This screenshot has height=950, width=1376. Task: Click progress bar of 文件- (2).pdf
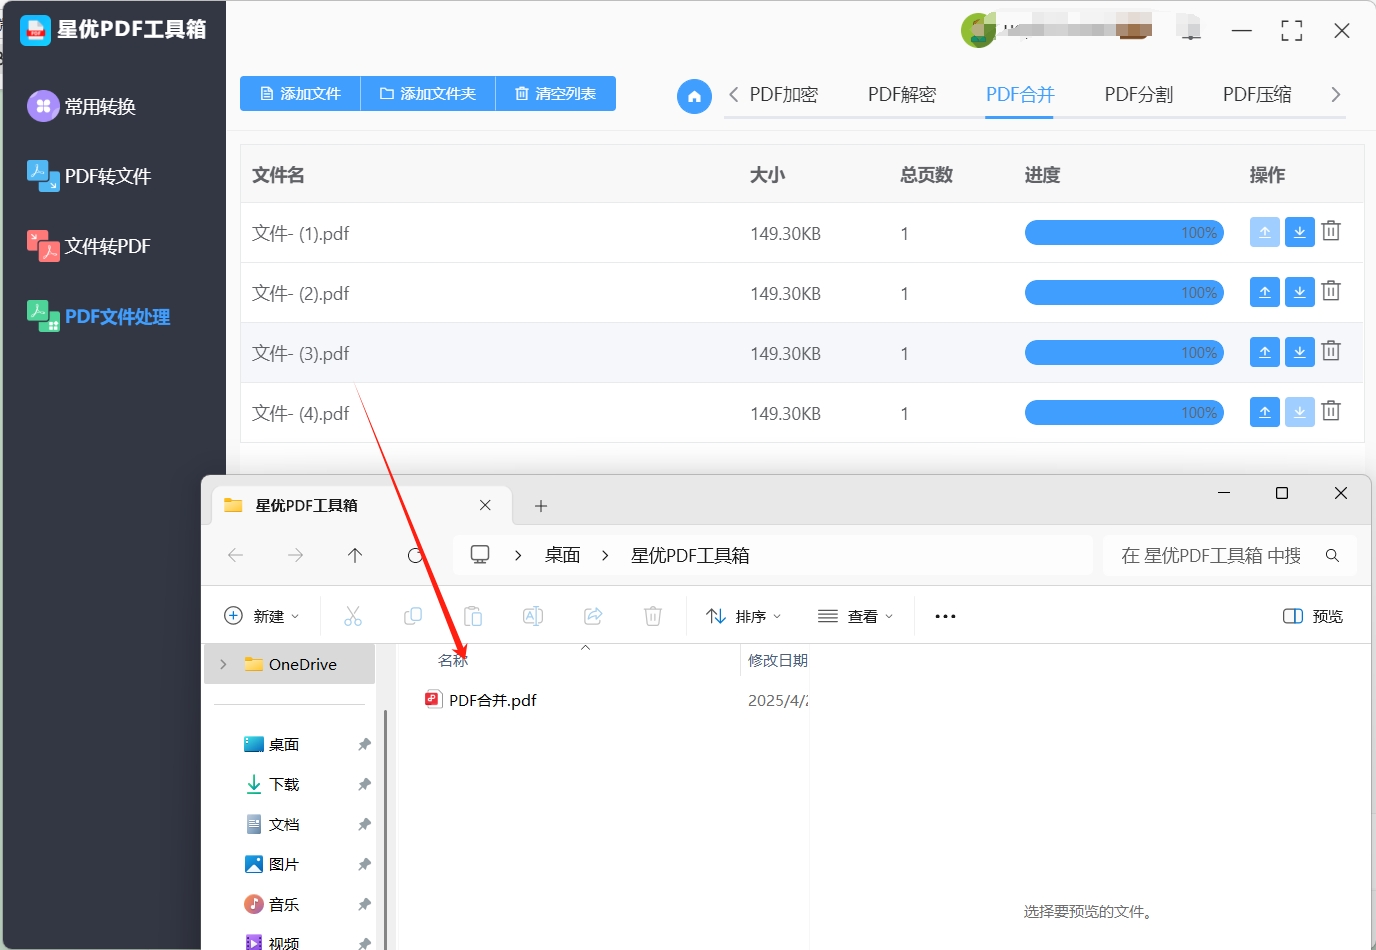pyautogui.click(x=1124, y=293)
